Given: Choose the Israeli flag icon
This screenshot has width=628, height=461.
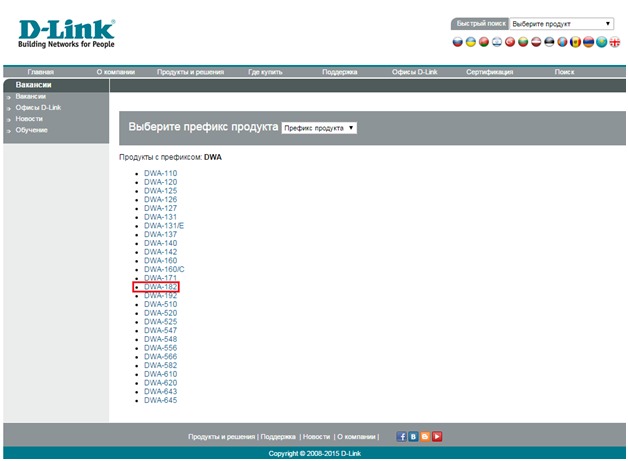Looking at the screenshot, I should [497, 42].
